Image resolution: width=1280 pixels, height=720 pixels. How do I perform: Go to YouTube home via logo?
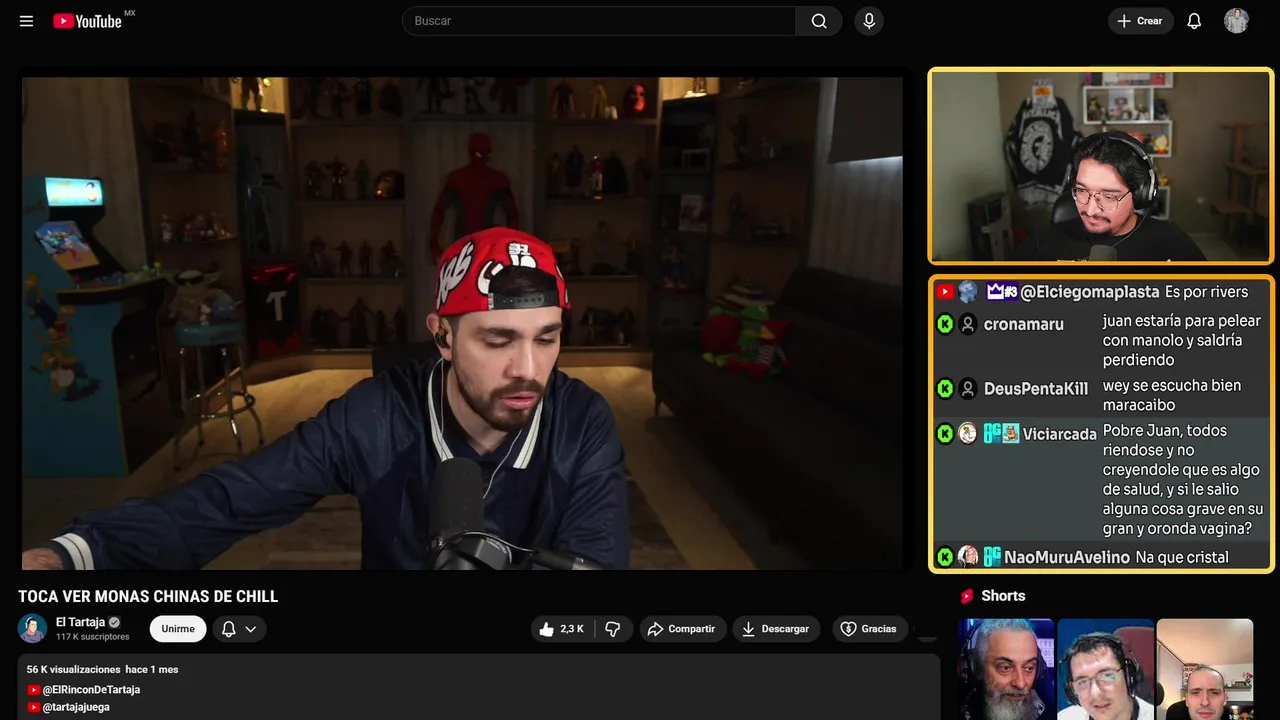[88, 21]
